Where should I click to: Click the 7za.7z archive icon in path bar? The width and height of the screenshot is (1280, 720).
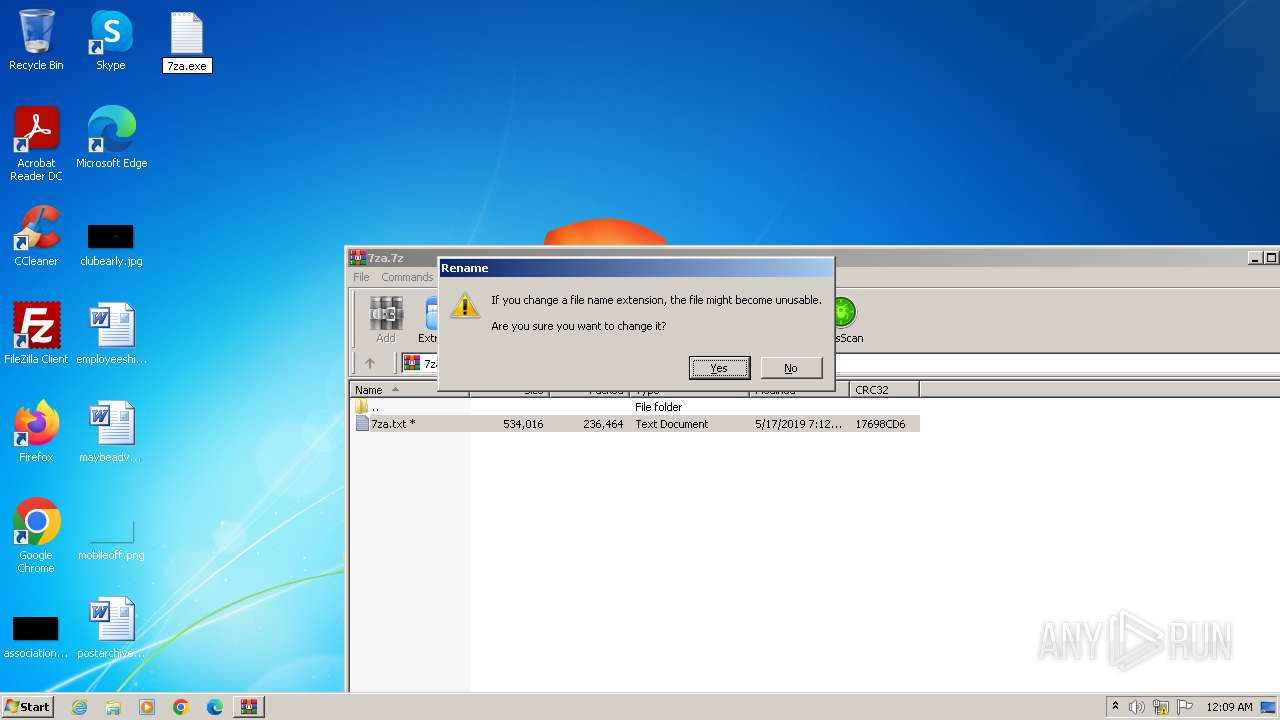[412, 363]
